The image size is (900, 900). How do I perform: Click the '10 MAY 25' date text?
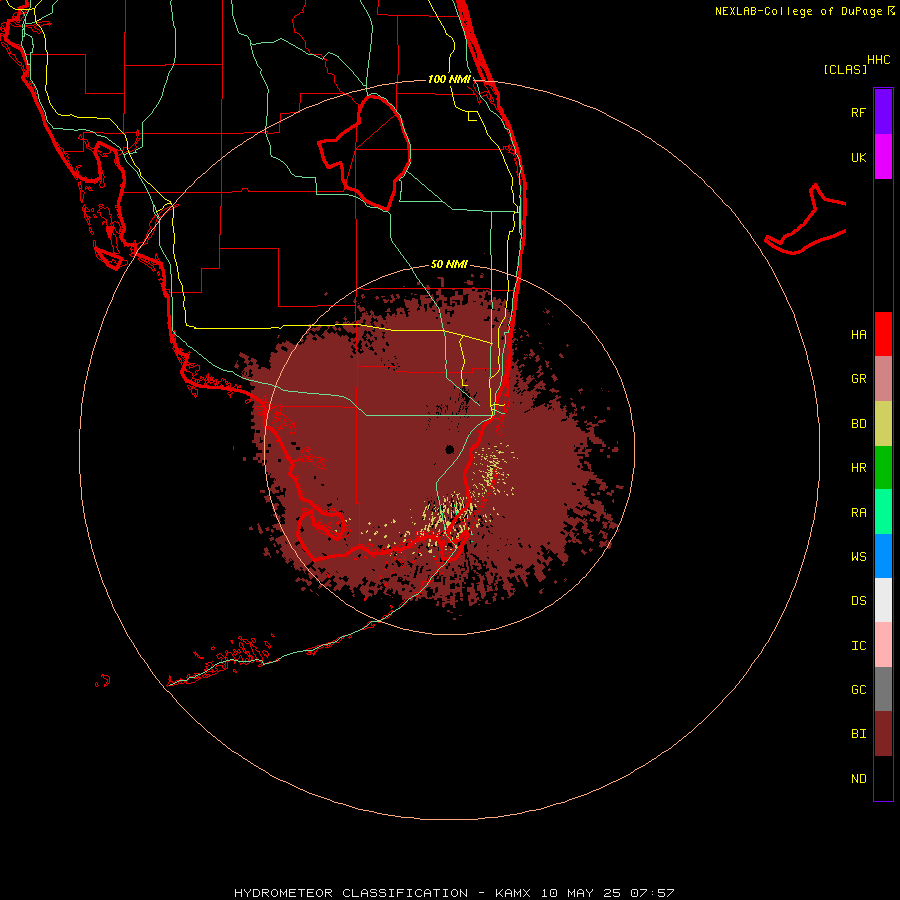582,893
